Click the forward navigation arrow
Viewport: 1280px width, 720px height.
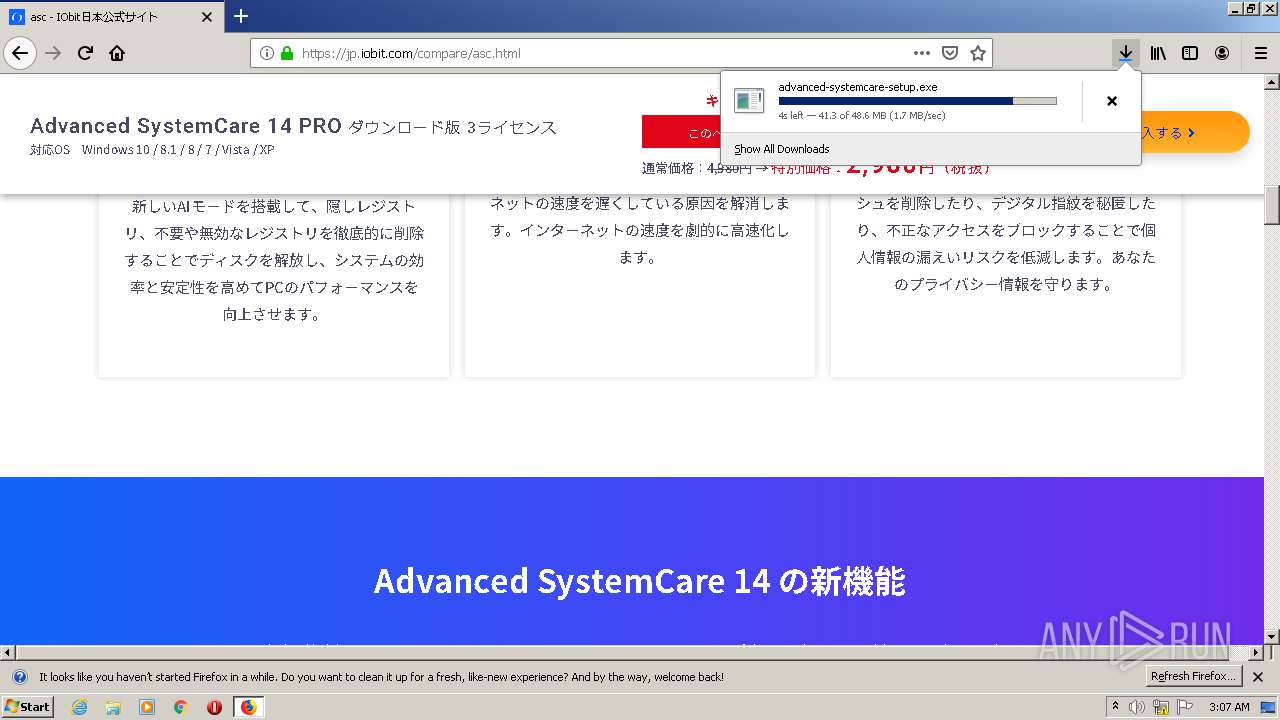54,53
